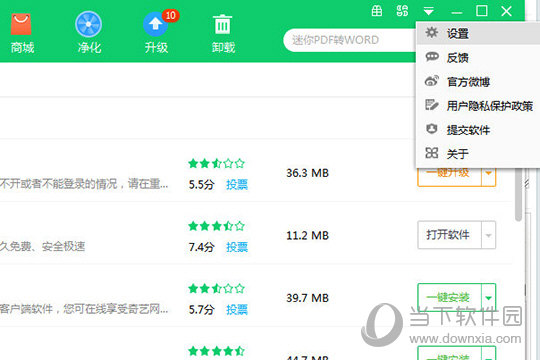The height and width of the screenshot is (360, 540).
Task: Click the 反馈 speech bubble icon
Action: 432,56
